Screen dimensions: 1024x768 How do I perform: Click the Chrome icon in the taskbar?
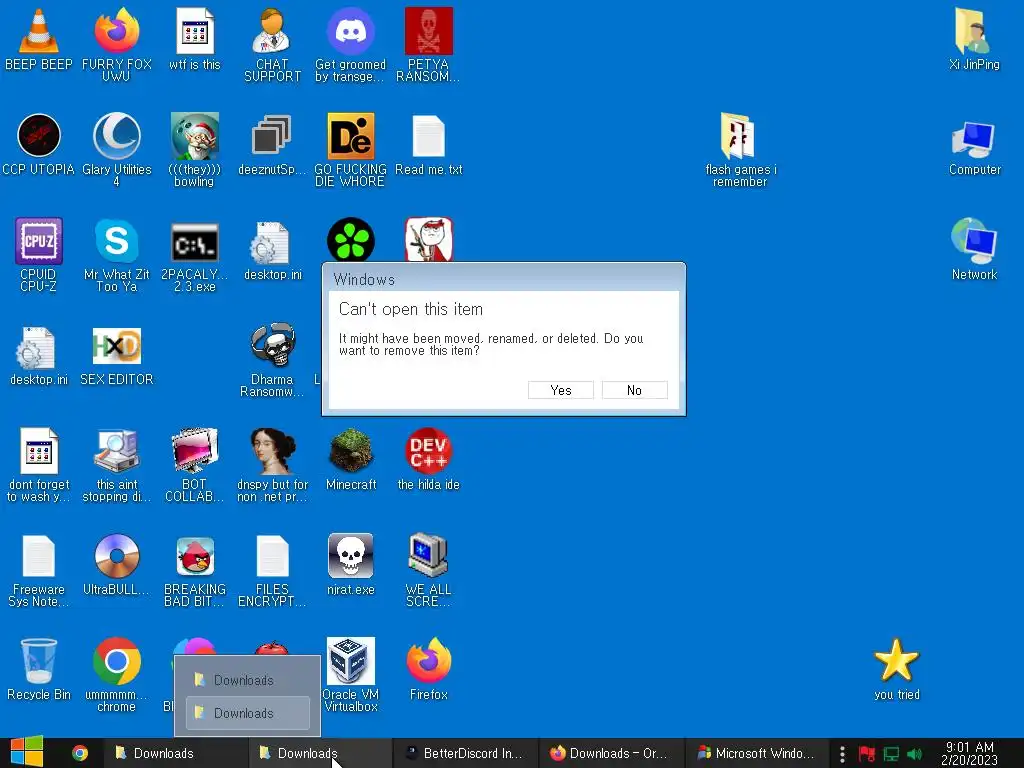[80, 753]
